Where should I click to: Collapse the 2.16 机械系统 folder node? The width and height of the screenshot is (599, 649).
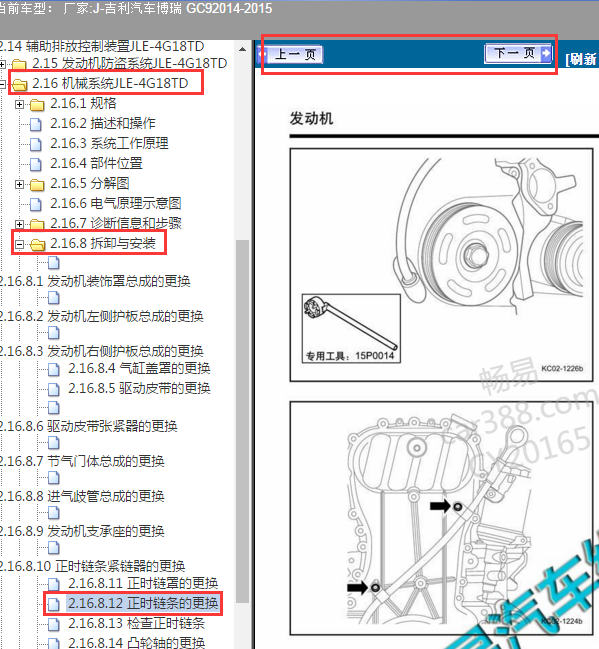[x=2, y=84]
